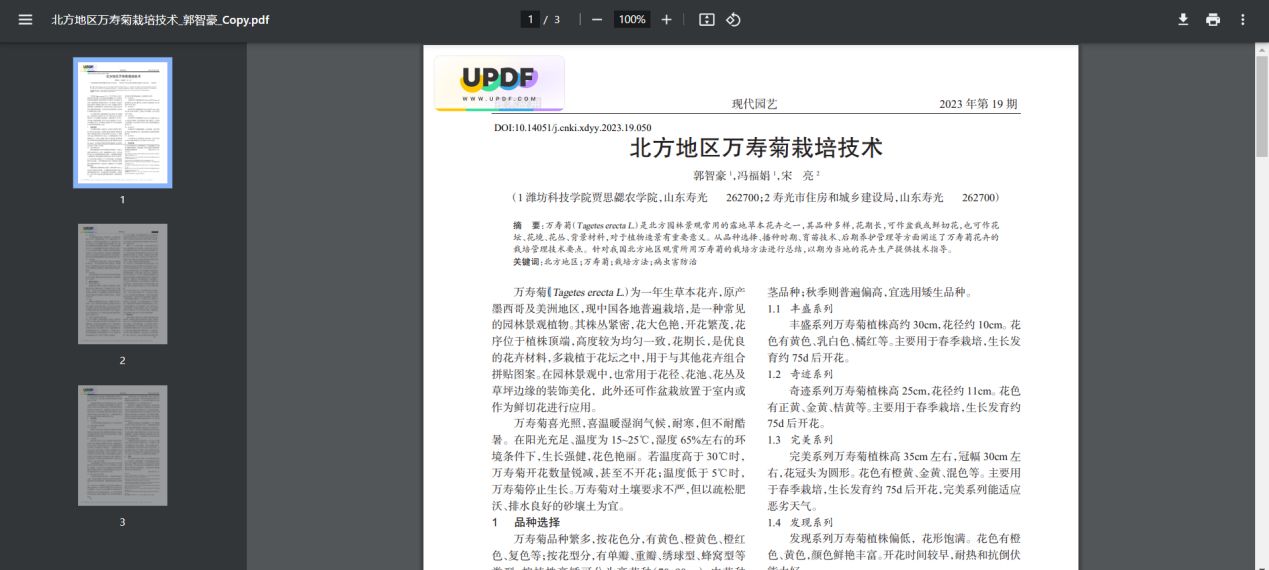
Task: Select the page 2 thumbnail
Action: pos(123,284)
